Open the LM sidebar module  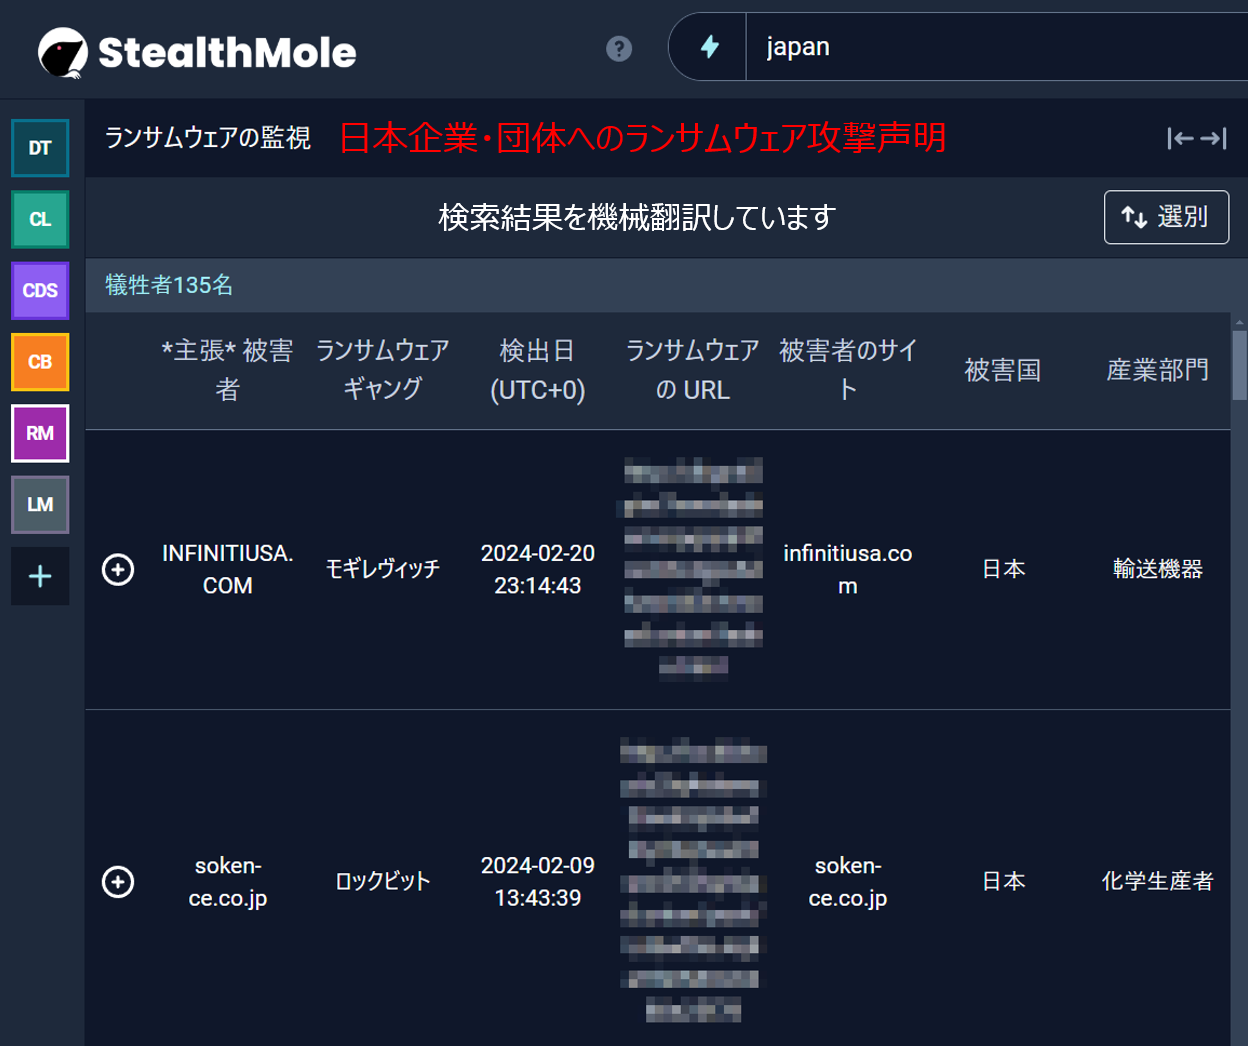[x=40, y=504]
